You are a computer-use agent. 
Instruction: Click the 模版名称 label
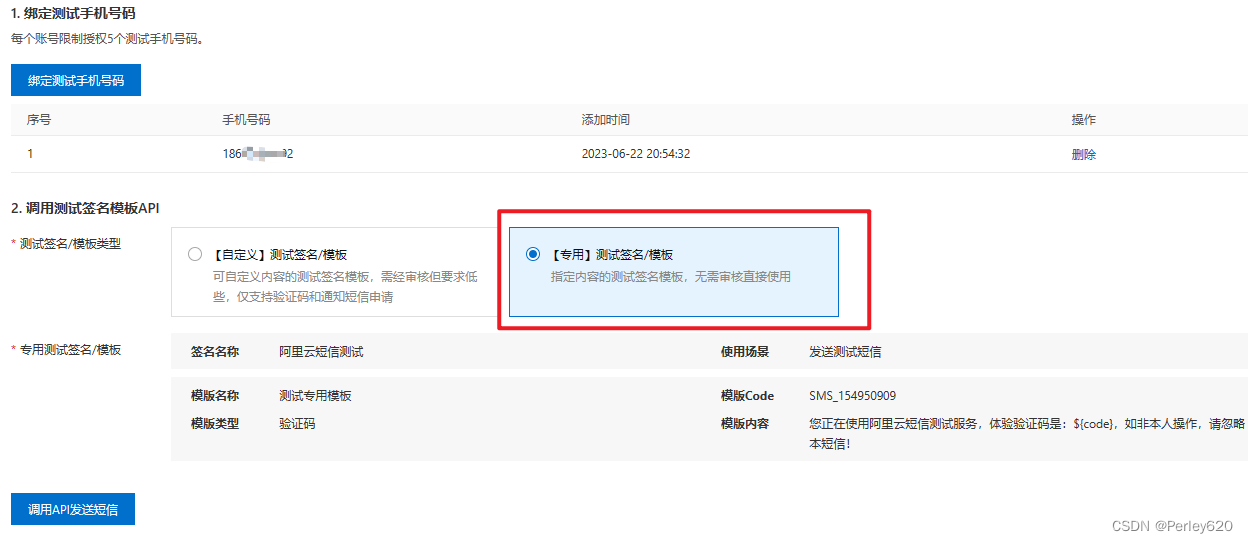[215, 396]
